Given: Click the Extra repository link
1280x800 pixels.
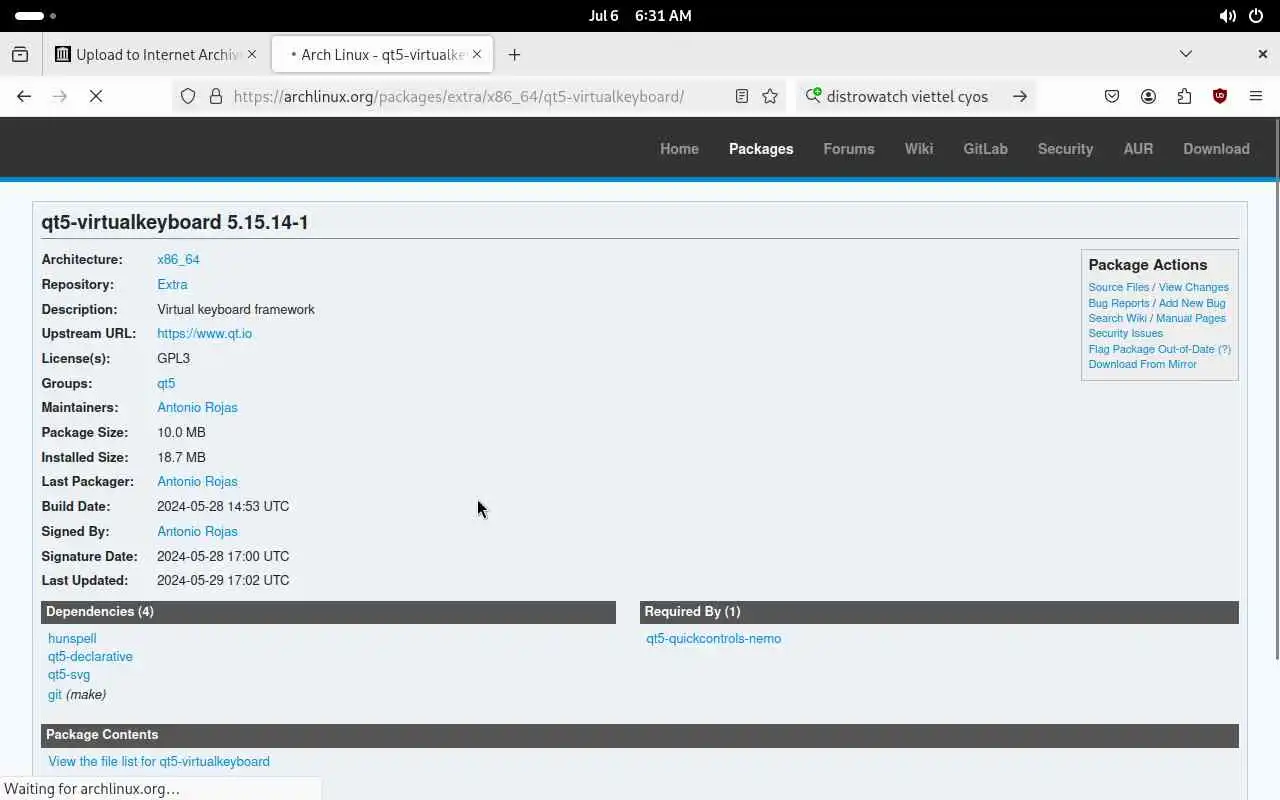Looking at the screenshot, I should point(172,284).
